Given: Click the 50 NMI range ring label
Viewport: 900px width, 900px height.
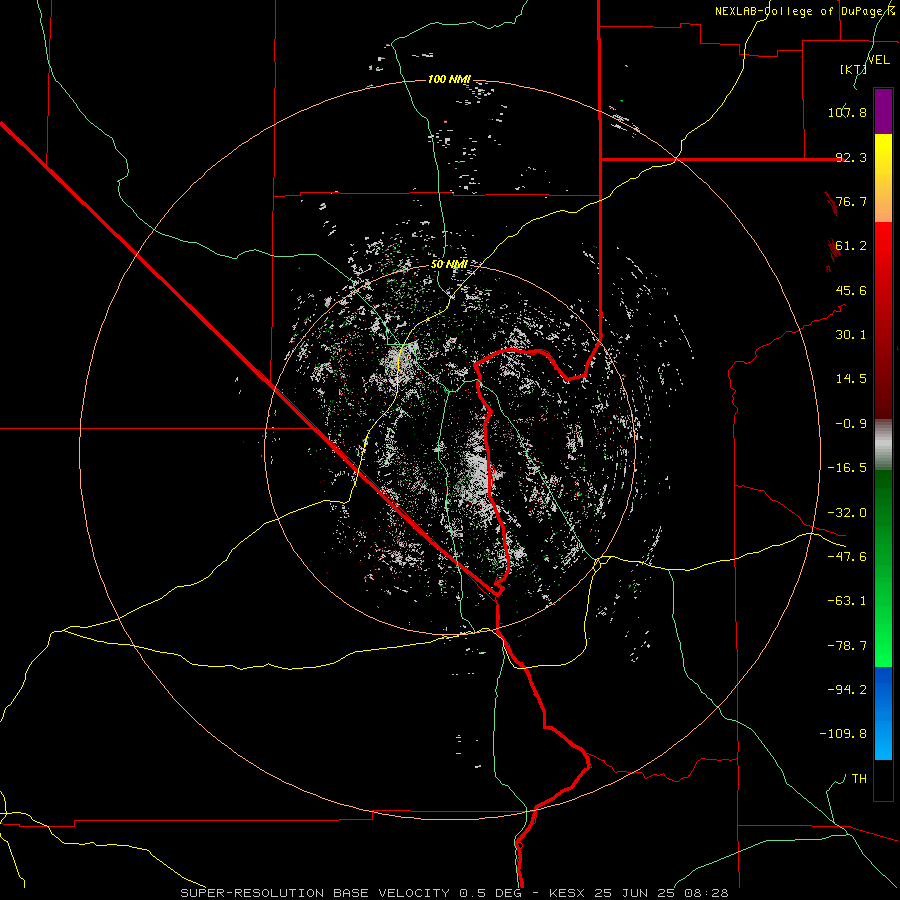Looking at the screenshot, I should [x=449, y=264].
